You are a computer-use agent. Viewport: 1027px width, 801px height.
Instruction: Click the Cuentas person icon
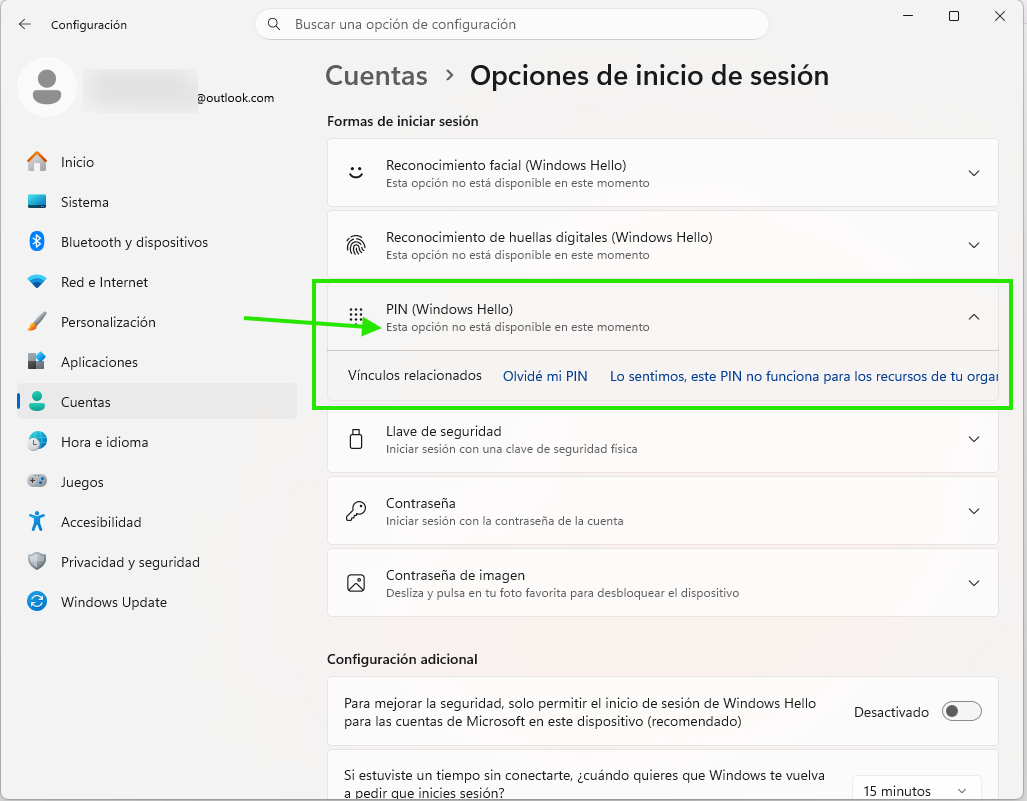[37, 401]
